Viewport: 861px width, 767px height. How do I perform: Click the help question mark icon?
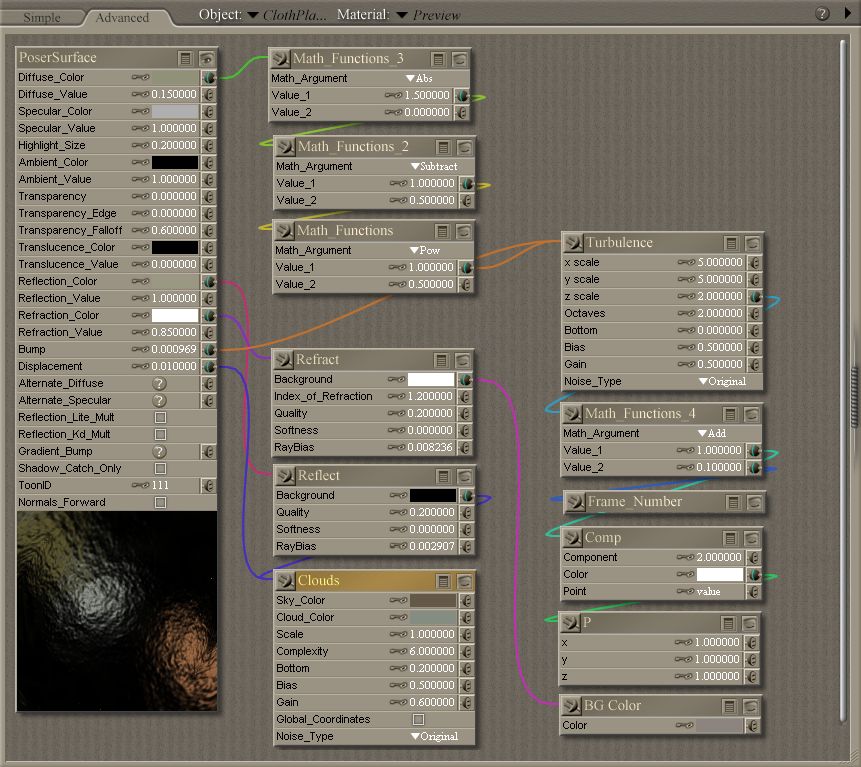[x=821, y=14]
